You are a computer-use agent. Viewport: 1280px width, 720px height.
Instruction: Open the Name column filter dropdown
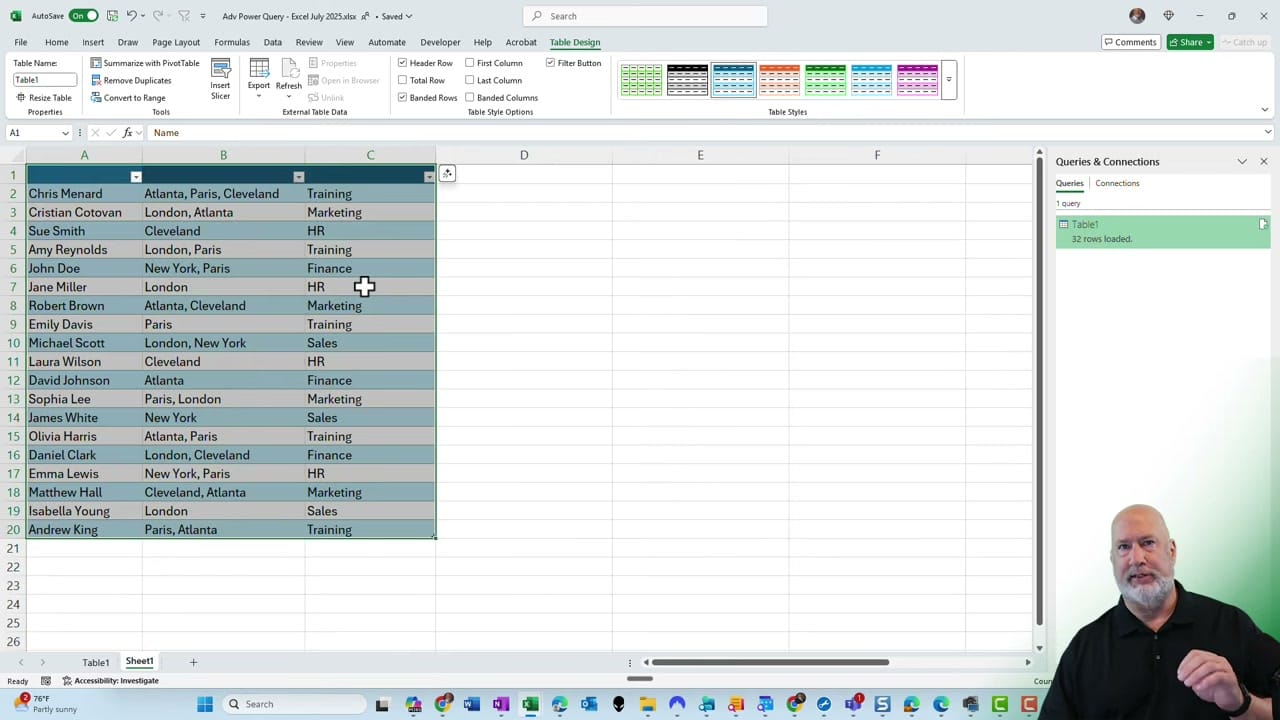click(x=136, y=176)
